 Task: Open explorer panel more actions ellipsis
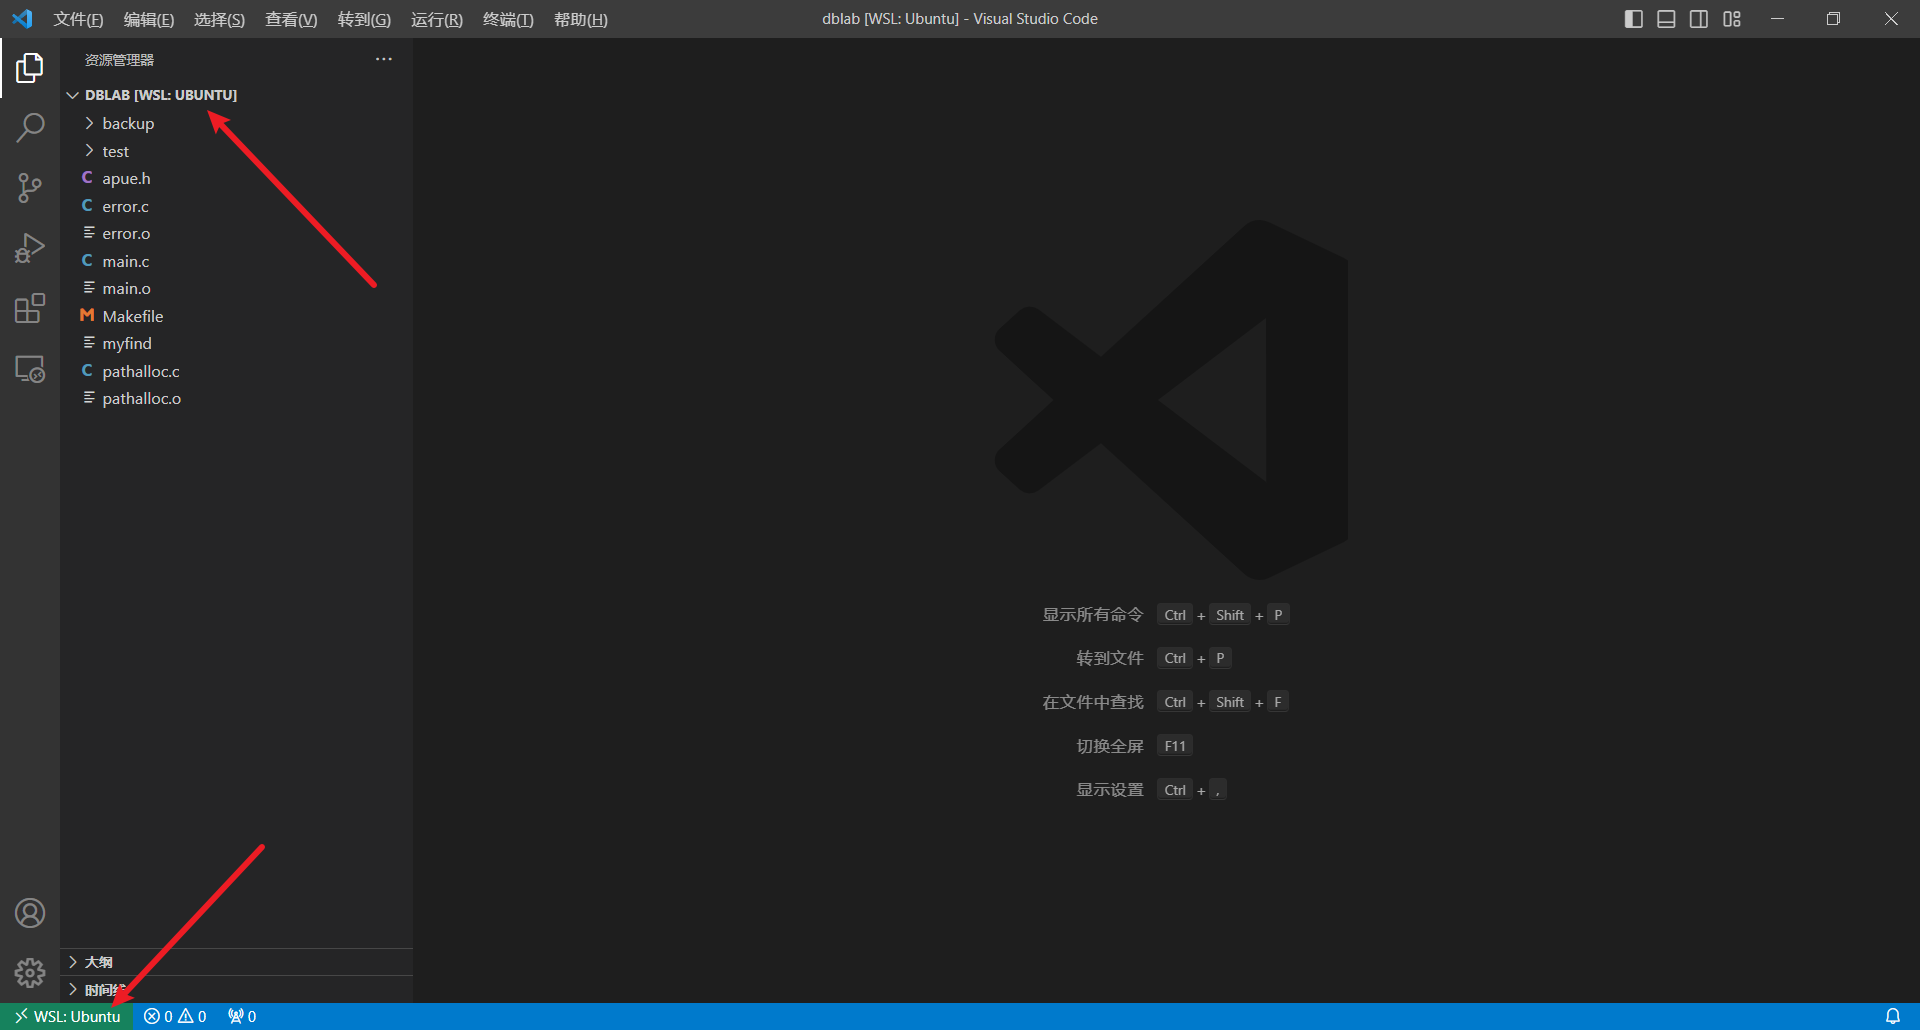tap(384, 59)
